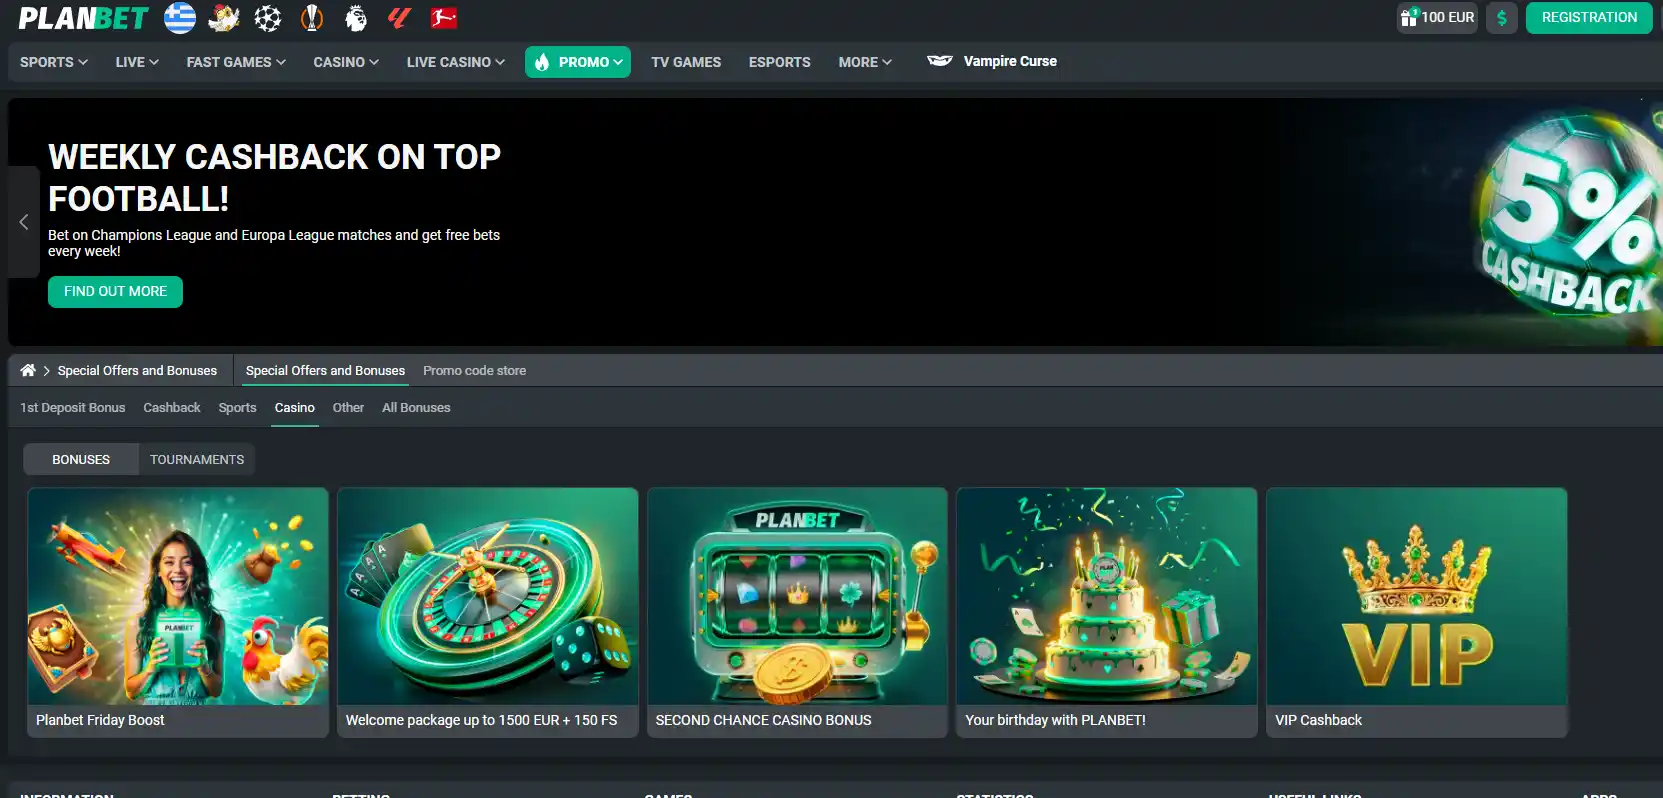Expand the MORE menu
Image resolution: width=1663 pixels, height=798 pixels.
point(865,62)
